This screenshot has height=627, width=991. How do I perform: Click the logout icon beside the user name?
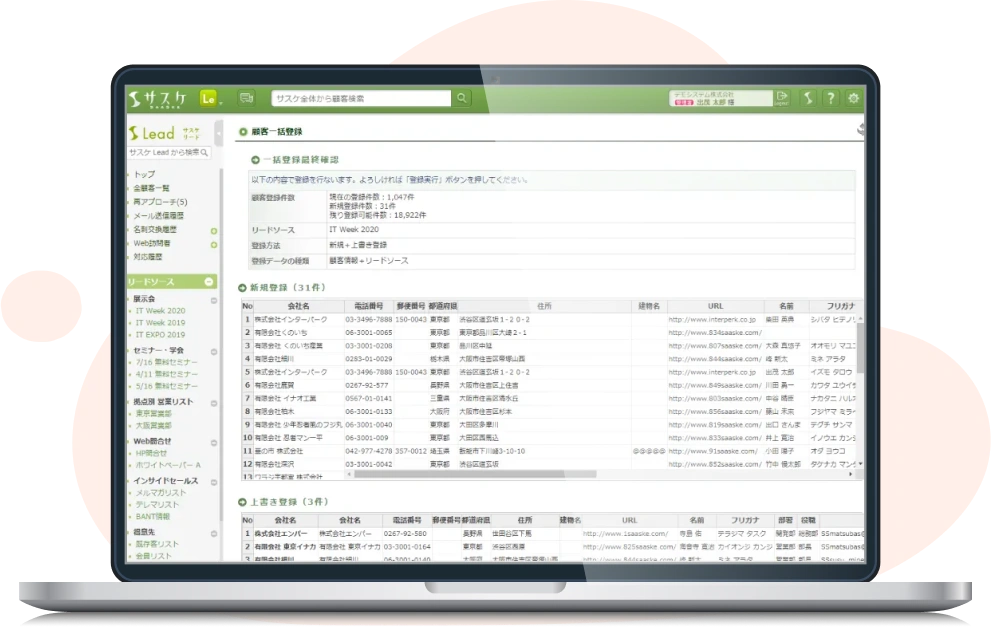point(782,98)
